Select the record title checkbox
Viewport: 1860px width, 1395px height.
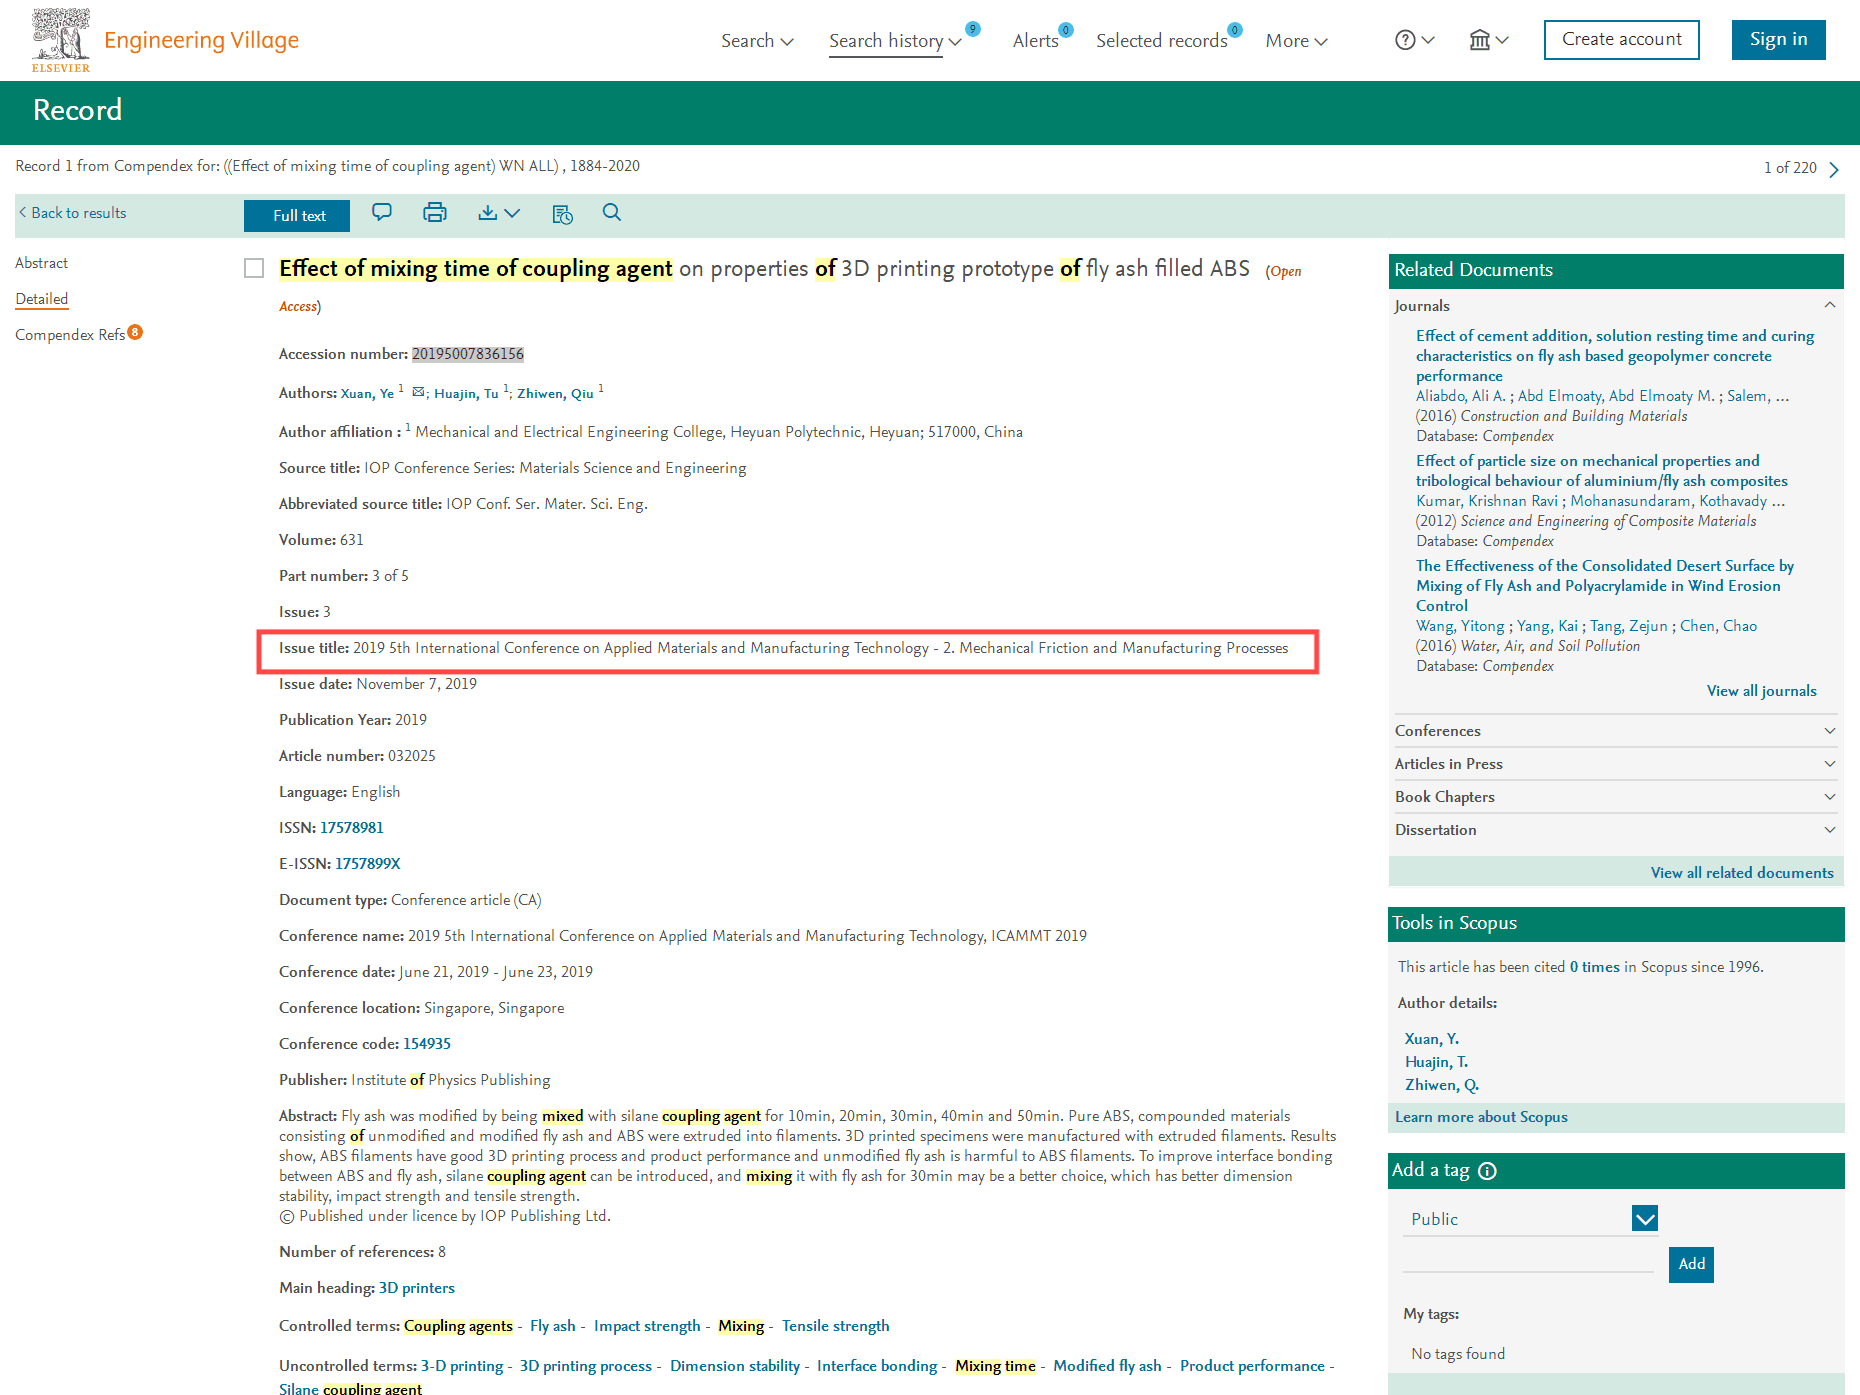[x=254, y=268]
